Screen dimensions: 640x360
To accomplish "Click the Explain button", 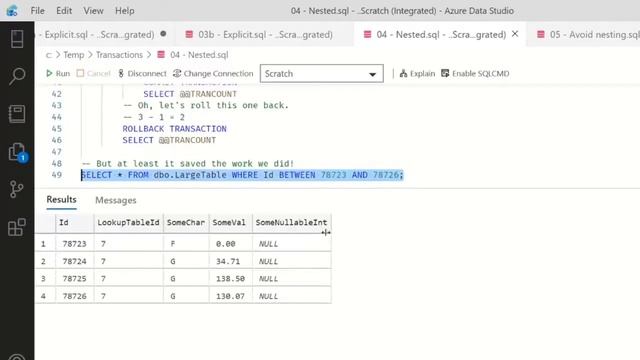I will 417,73.
